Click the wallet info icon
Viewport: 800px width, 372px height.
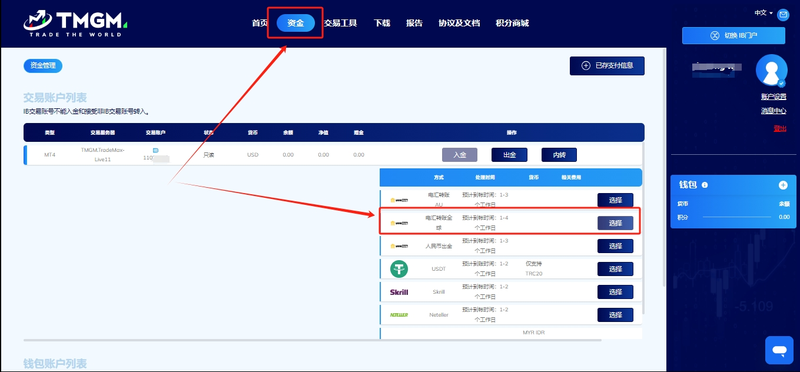pyautogui.click(x=705, y=185)
